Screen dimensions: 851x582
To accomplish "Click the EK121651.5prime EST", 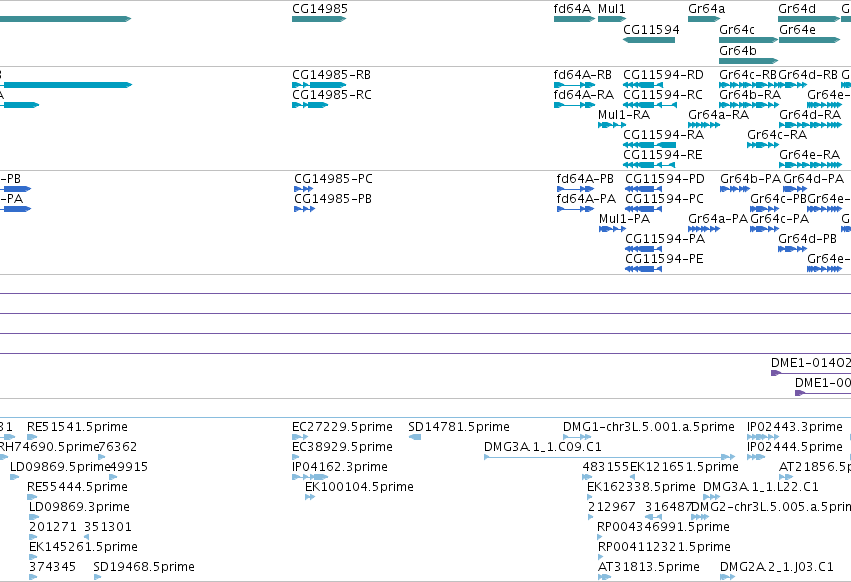I will (632, 477).
